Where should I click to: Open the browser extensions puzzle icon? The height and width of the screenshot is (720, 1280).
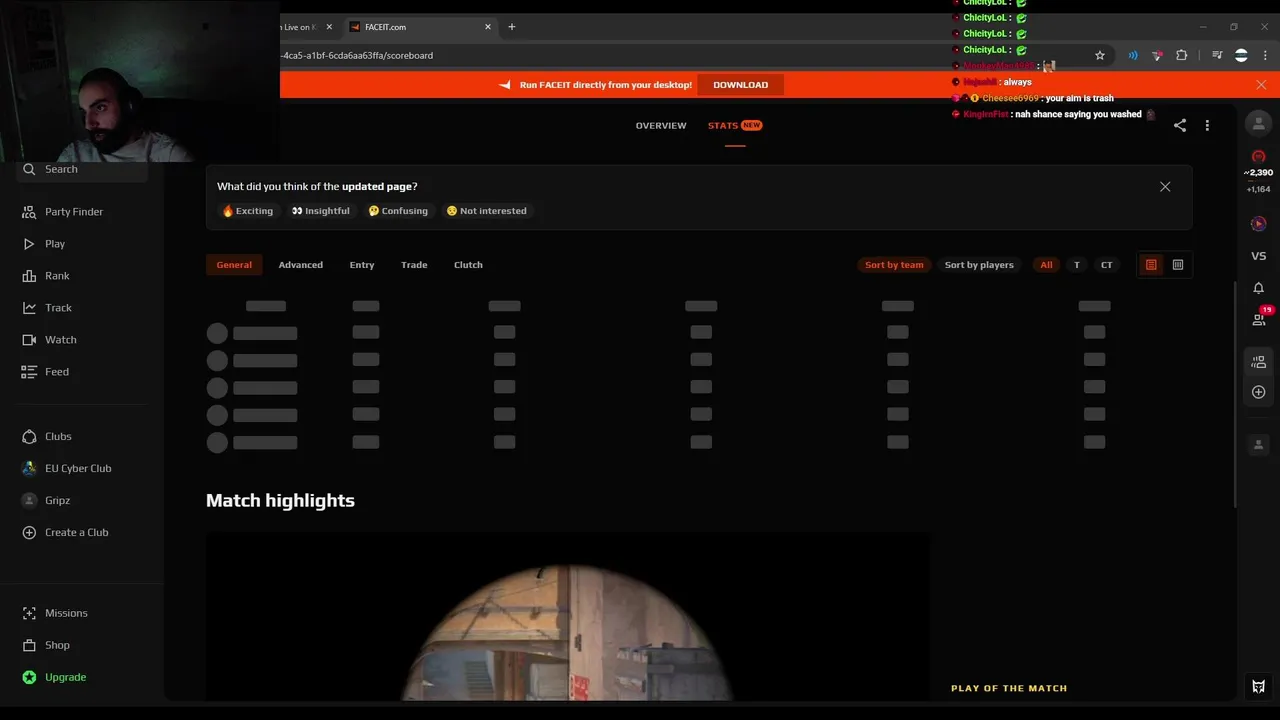pyautogui.click(x=1181, y=55)
